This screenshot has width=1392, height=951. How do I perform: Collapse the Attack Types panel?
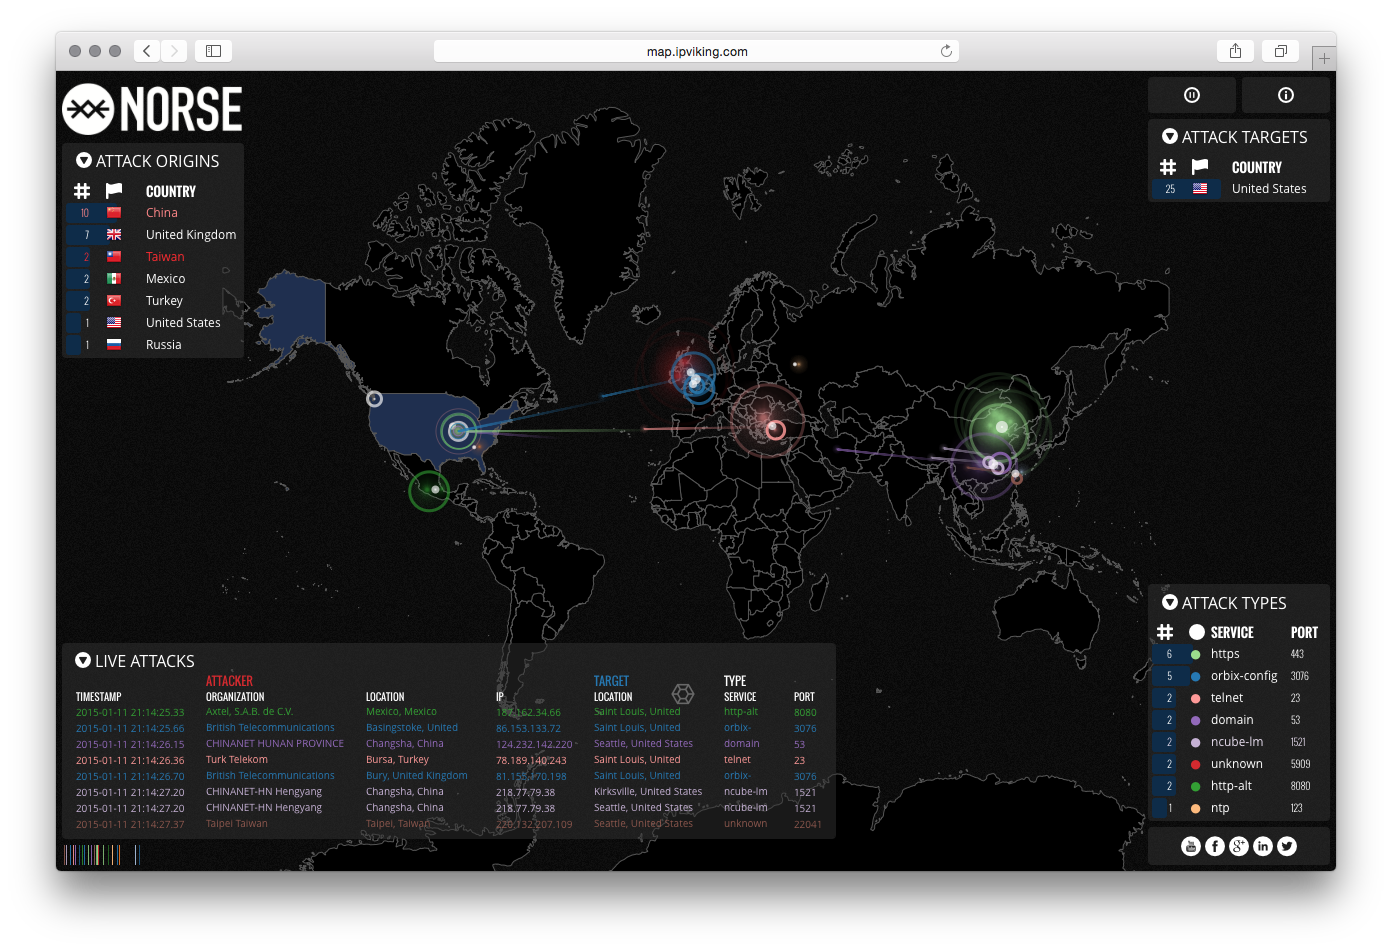point(1170,602)
